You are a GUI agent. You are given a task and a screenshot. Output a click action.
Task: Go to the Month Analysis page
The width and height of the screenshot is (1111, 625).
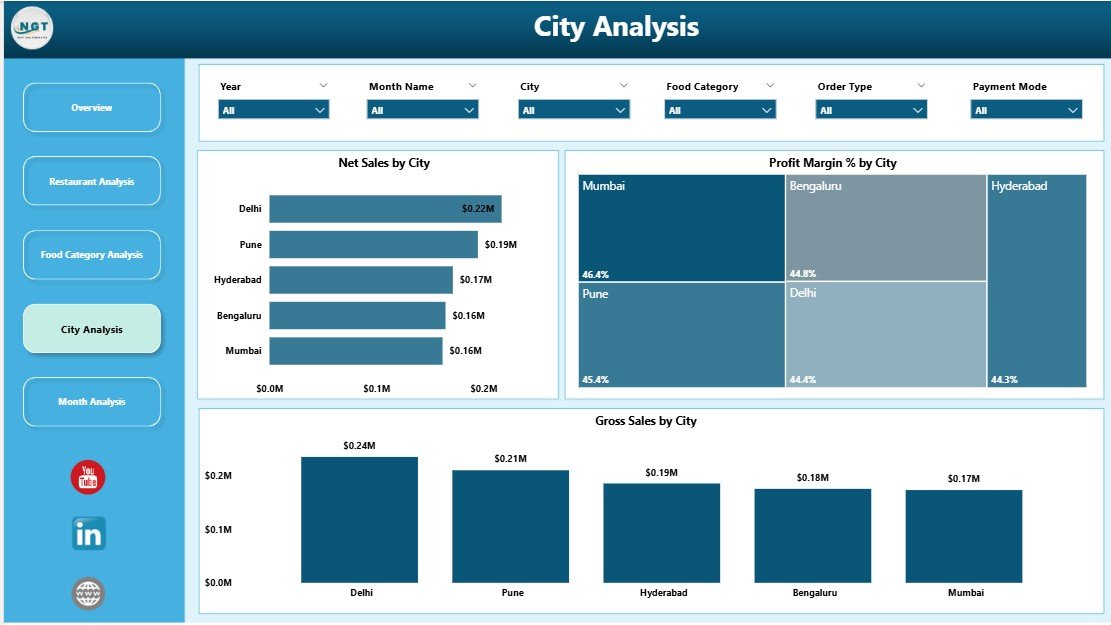[x=91, y=402]
